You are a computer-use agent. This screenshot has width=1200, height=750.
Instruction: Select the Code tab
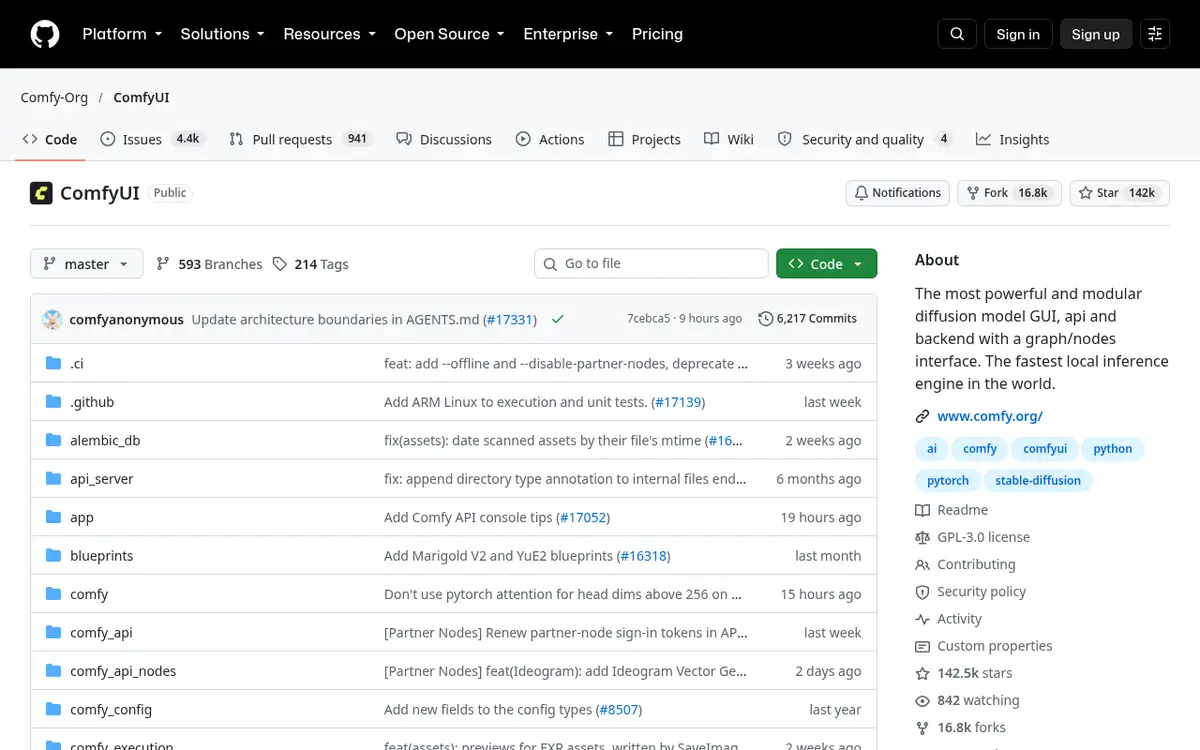50,139
